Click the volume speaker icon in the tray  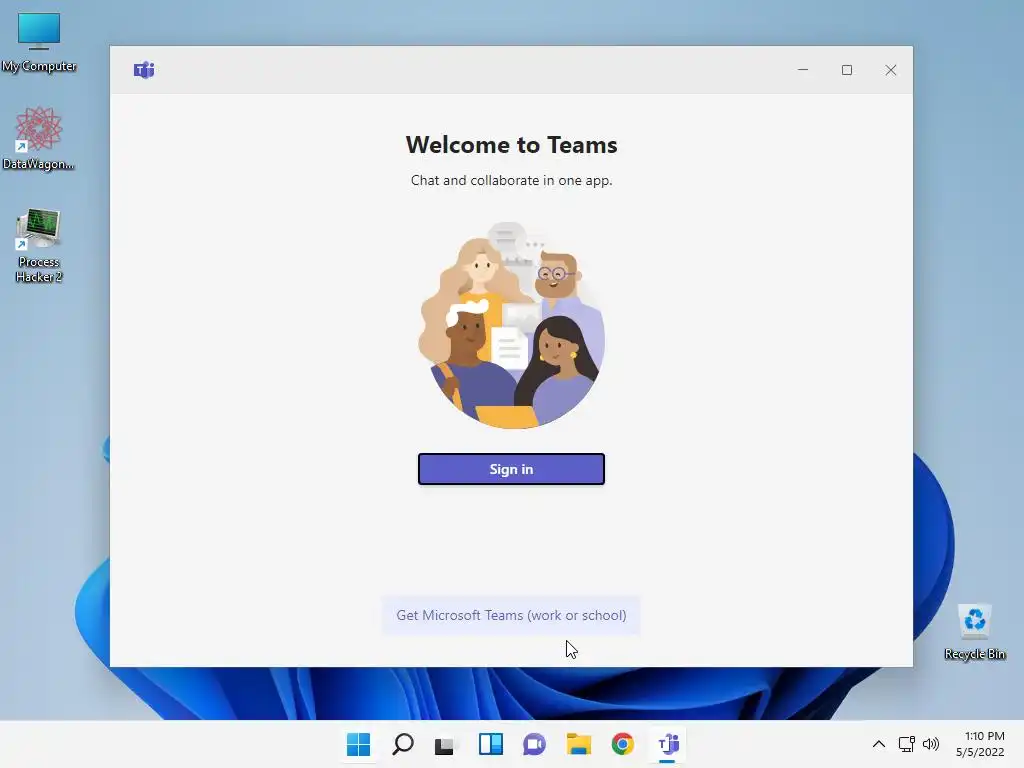tap(931, 744)
